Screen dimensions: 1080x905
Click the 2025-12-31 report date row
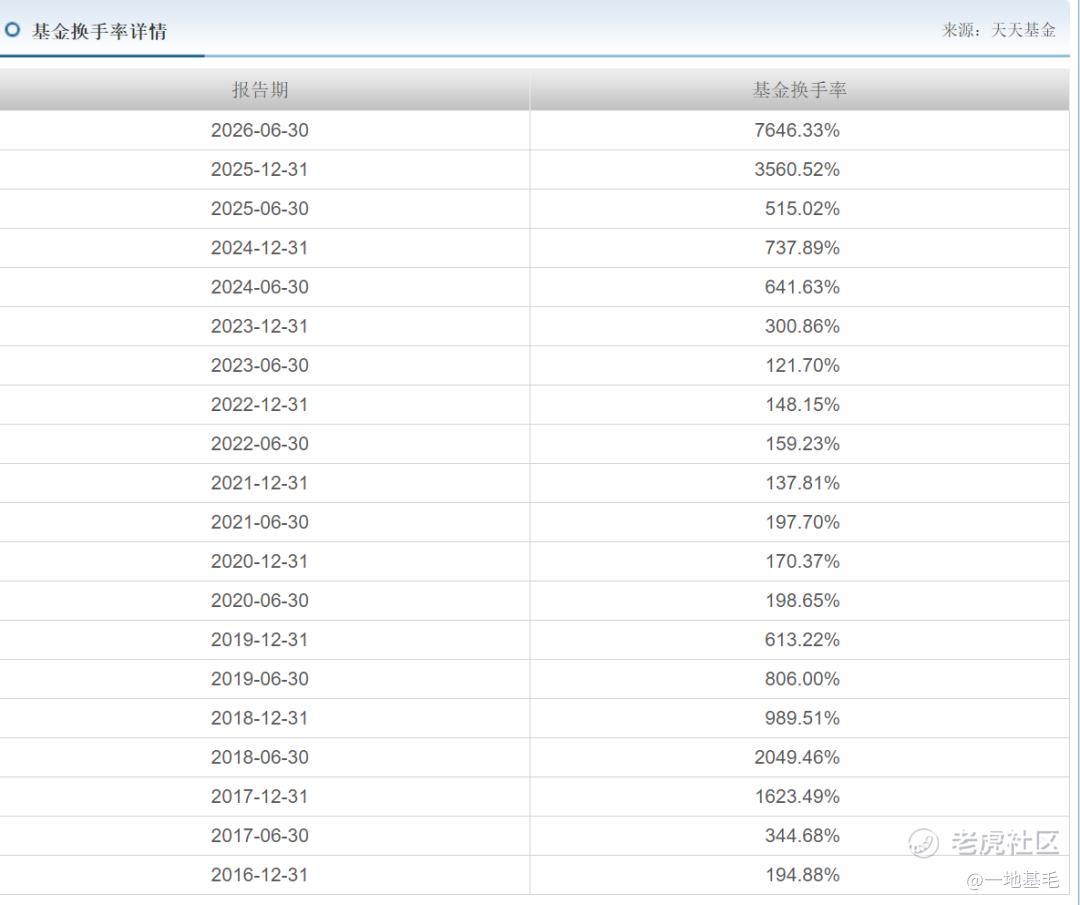tap(534, 169)
